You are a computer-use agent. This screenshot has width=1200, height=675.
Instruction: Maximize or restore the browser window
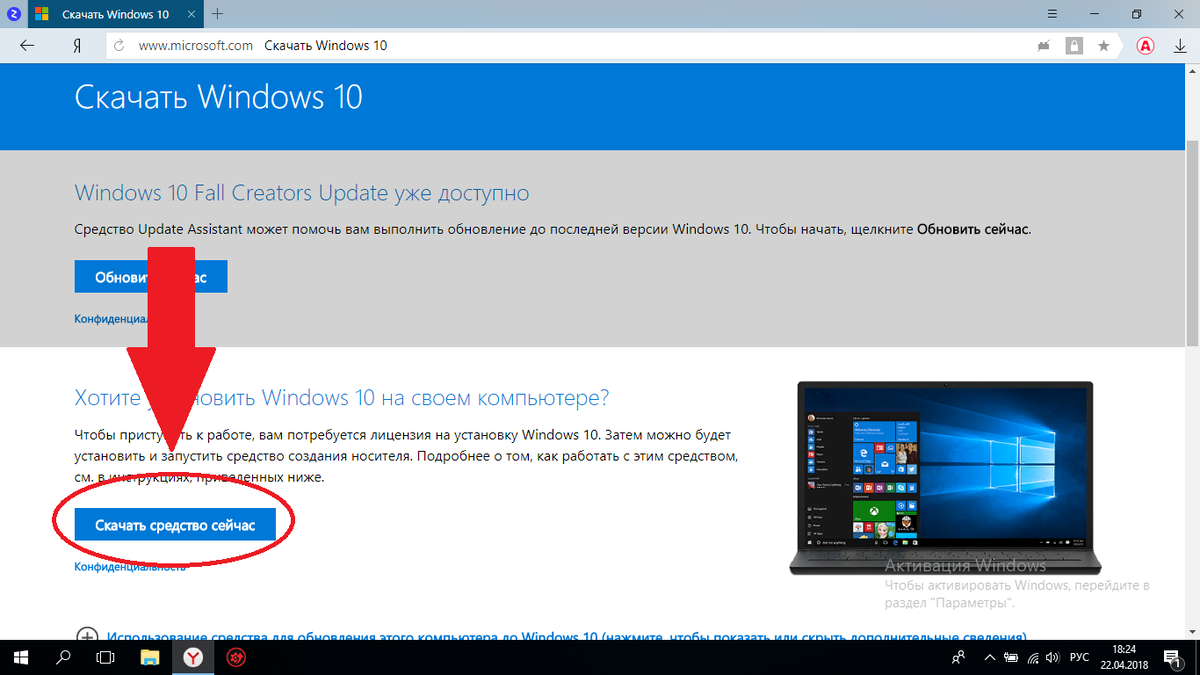pos(1137,14)
